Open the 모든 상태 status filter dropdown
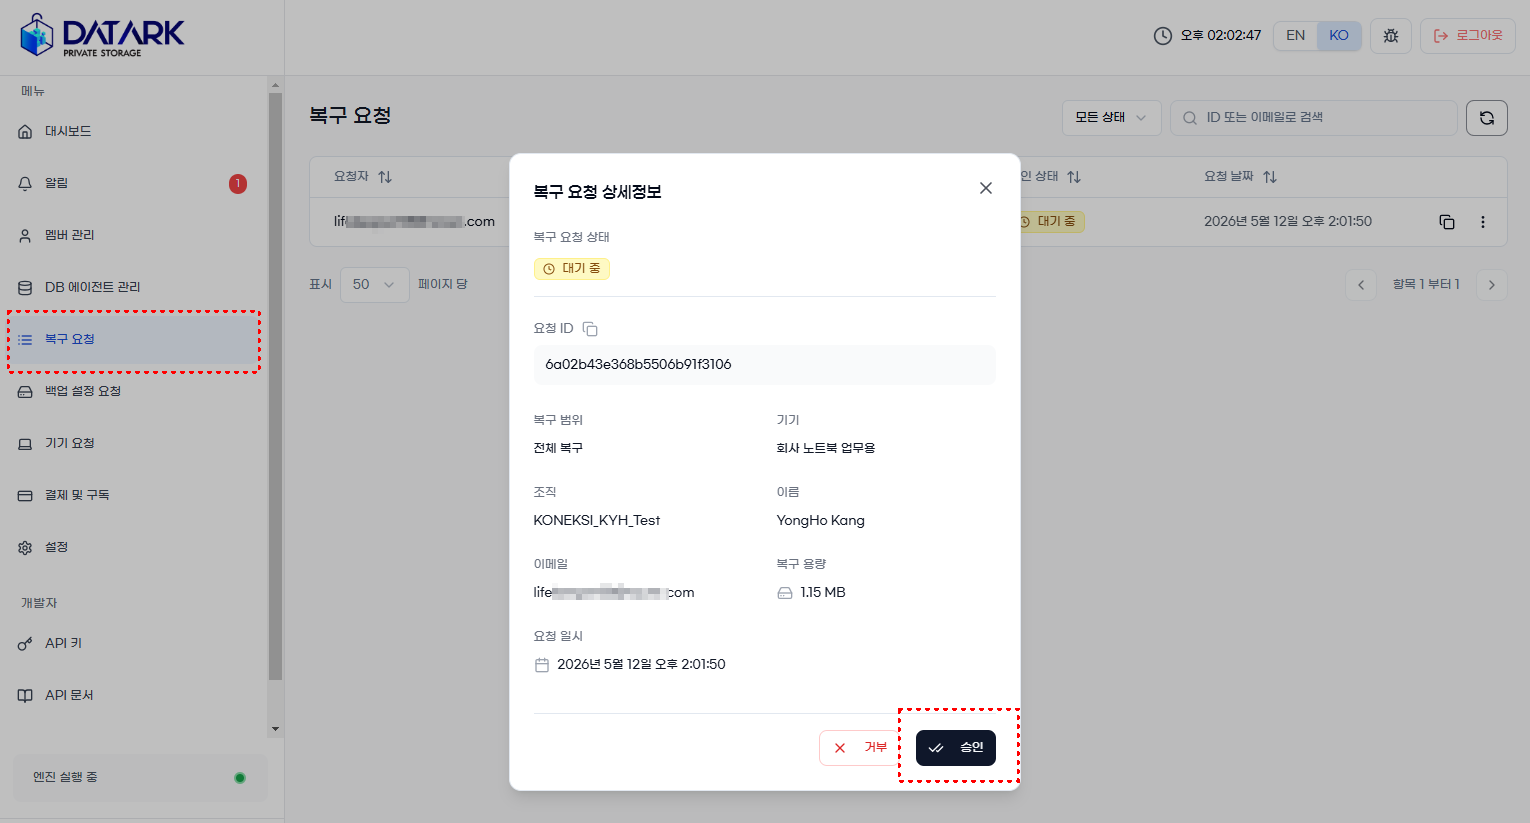The width and height of the screenshot is (1530, 823). [x=1111, y=117]
